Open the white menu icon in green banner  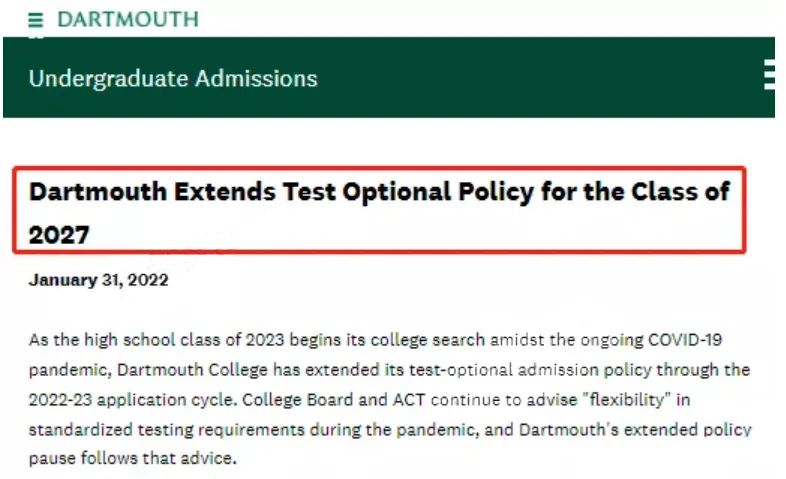tap(770, 75)
